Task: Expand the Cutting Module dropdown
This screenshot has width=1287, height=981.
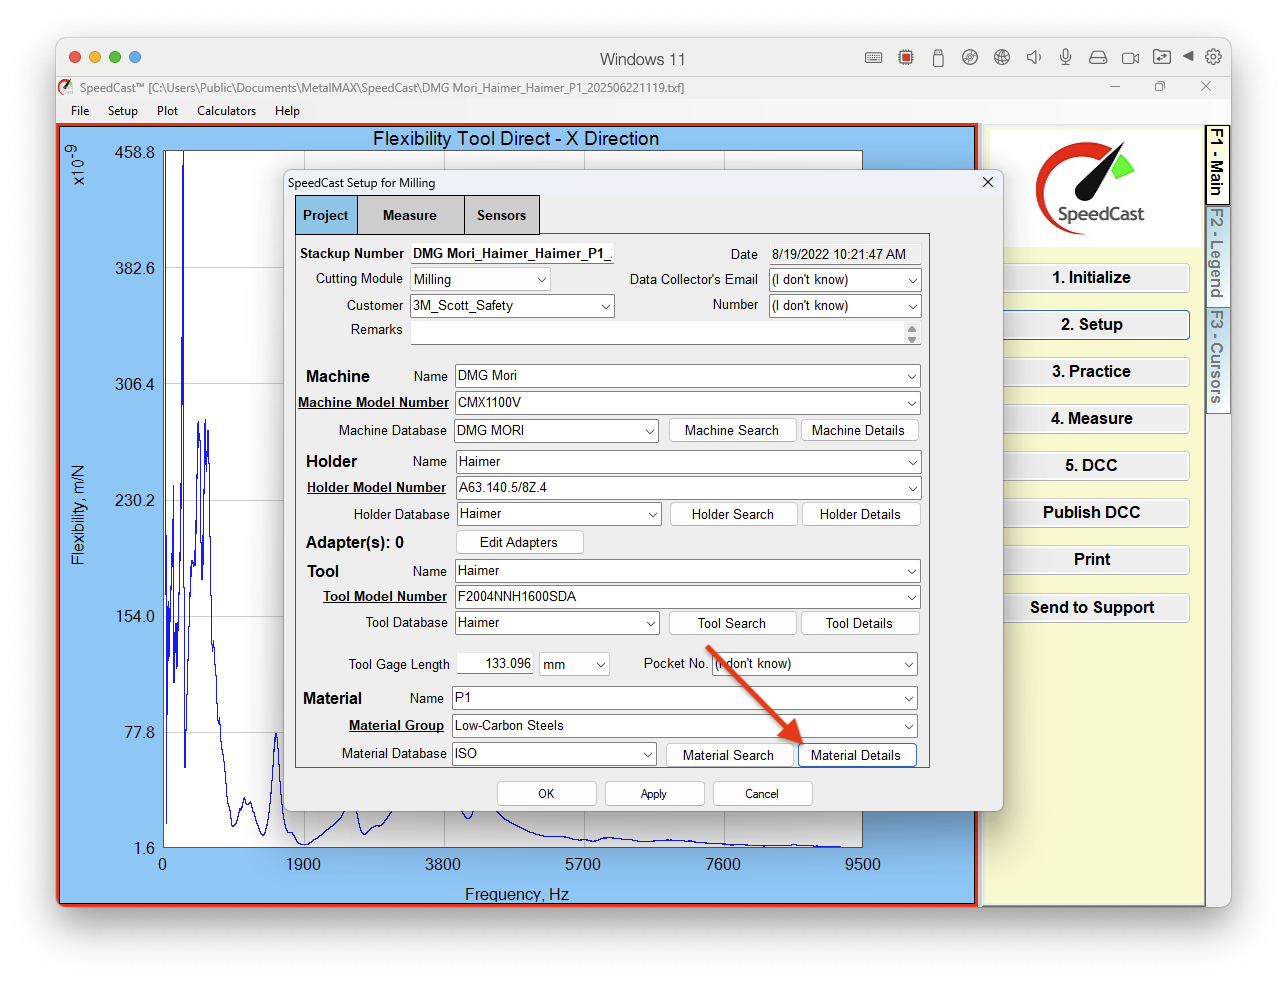Action: [541, 280]
